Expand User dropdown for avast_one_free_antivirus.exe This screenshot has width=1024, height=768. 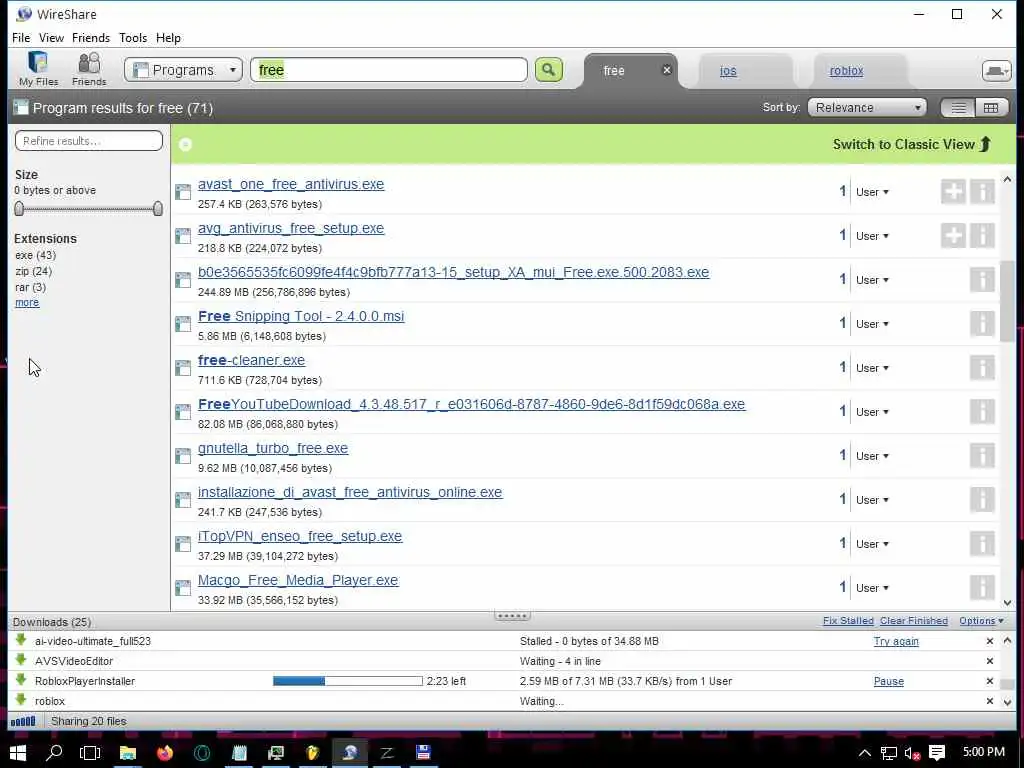(872, 192)
